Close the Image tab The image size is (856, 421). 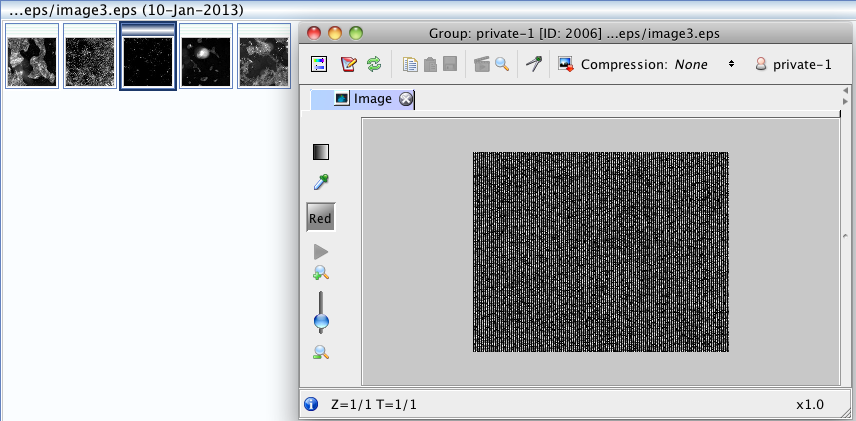(x=406, y=99)
